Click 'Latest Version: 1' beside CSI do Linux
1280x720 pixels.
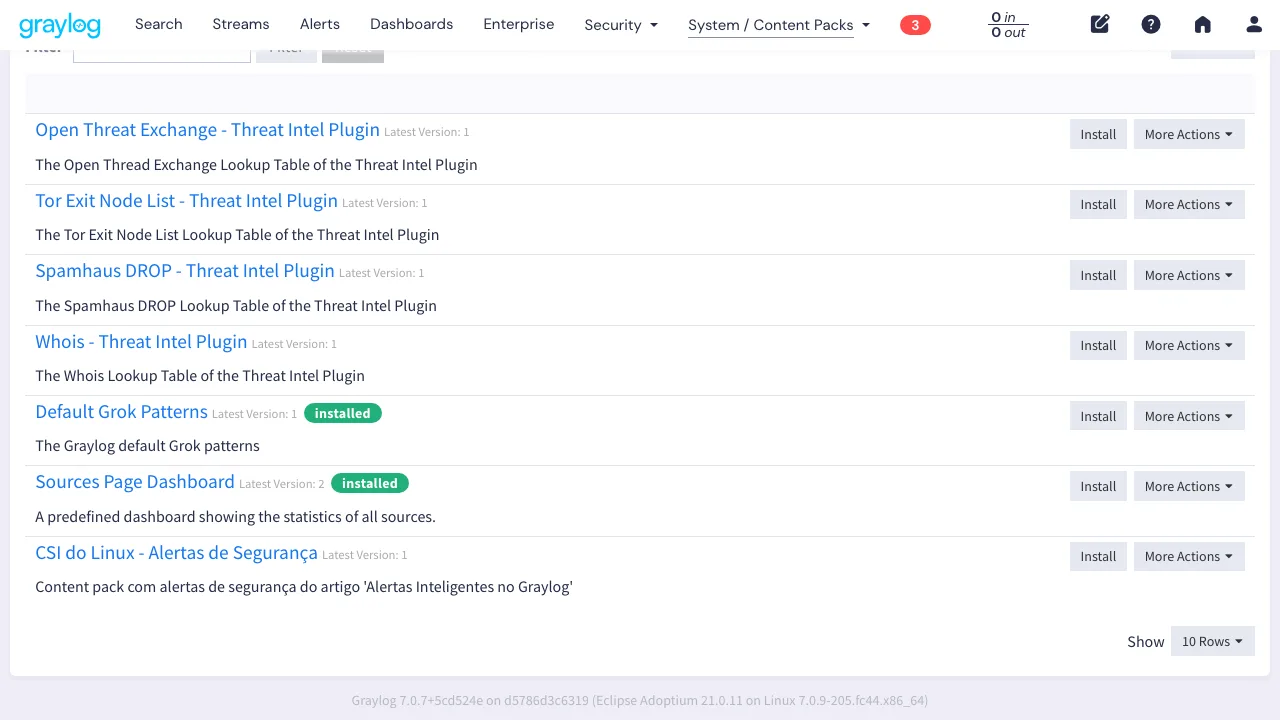tap(365, 555)
